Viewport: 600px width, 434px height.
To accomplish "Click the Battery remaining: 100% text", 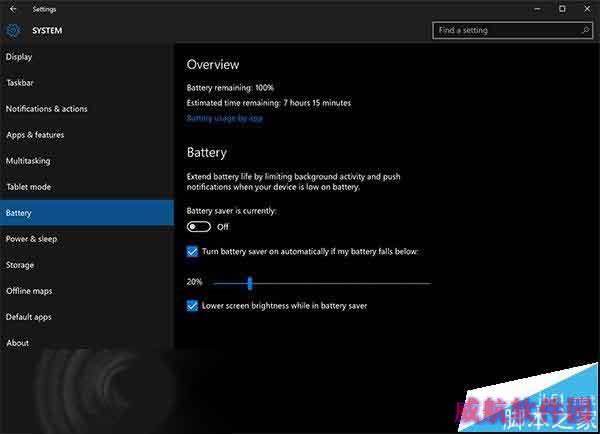I will [230, 88].
